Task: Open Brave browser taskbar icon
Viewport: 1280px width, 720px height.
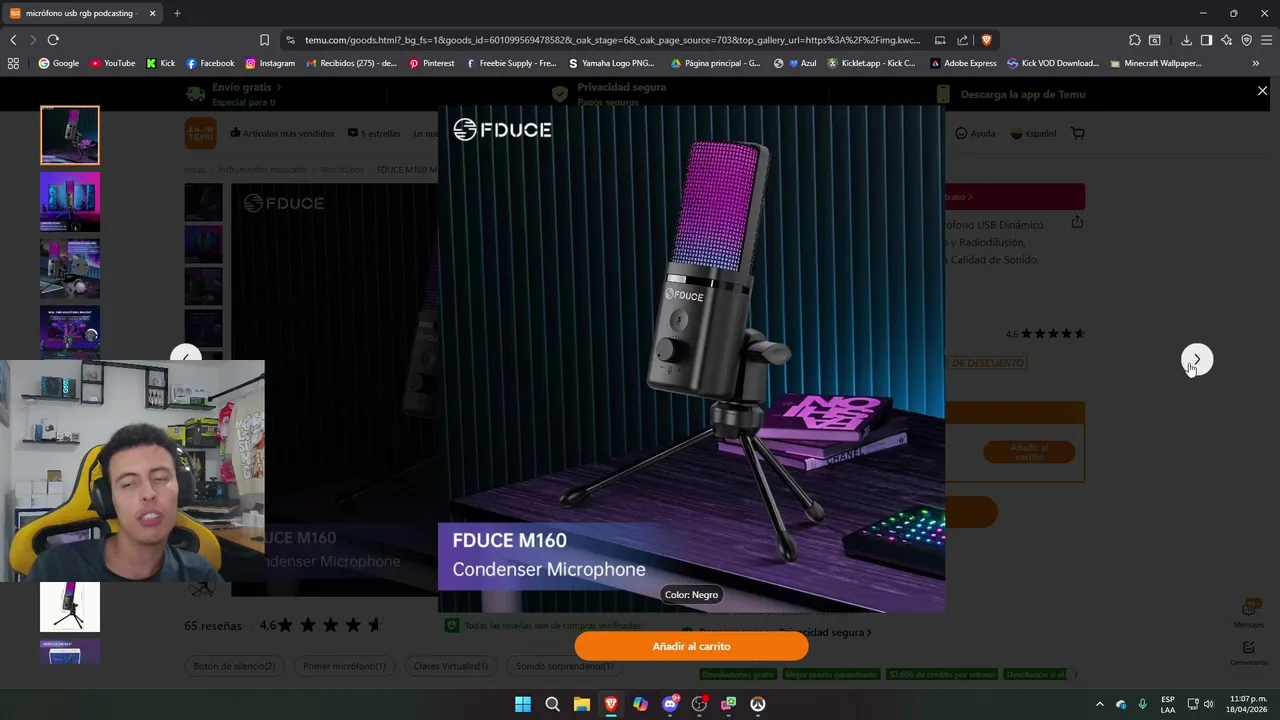Action: (x=611, y=704)
